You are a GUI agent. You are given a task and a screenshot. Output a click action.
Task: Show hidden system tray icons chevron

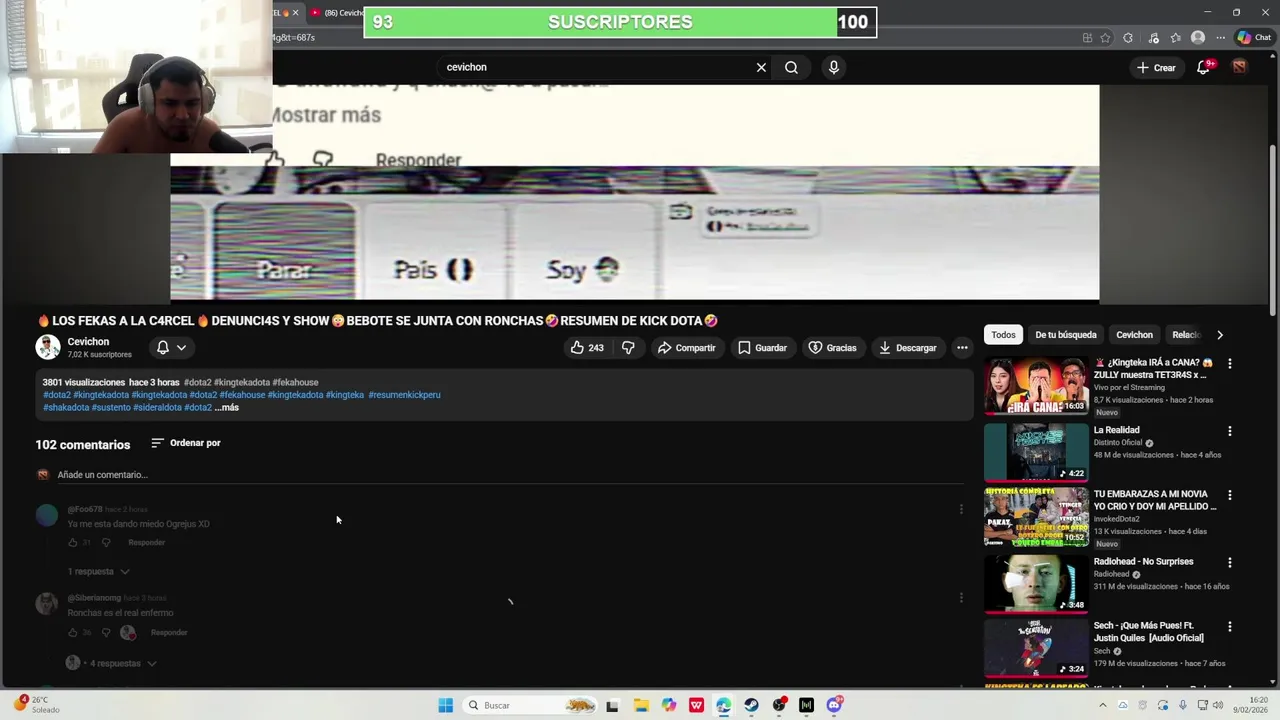pyautogui.click(x=1103, y=705)
